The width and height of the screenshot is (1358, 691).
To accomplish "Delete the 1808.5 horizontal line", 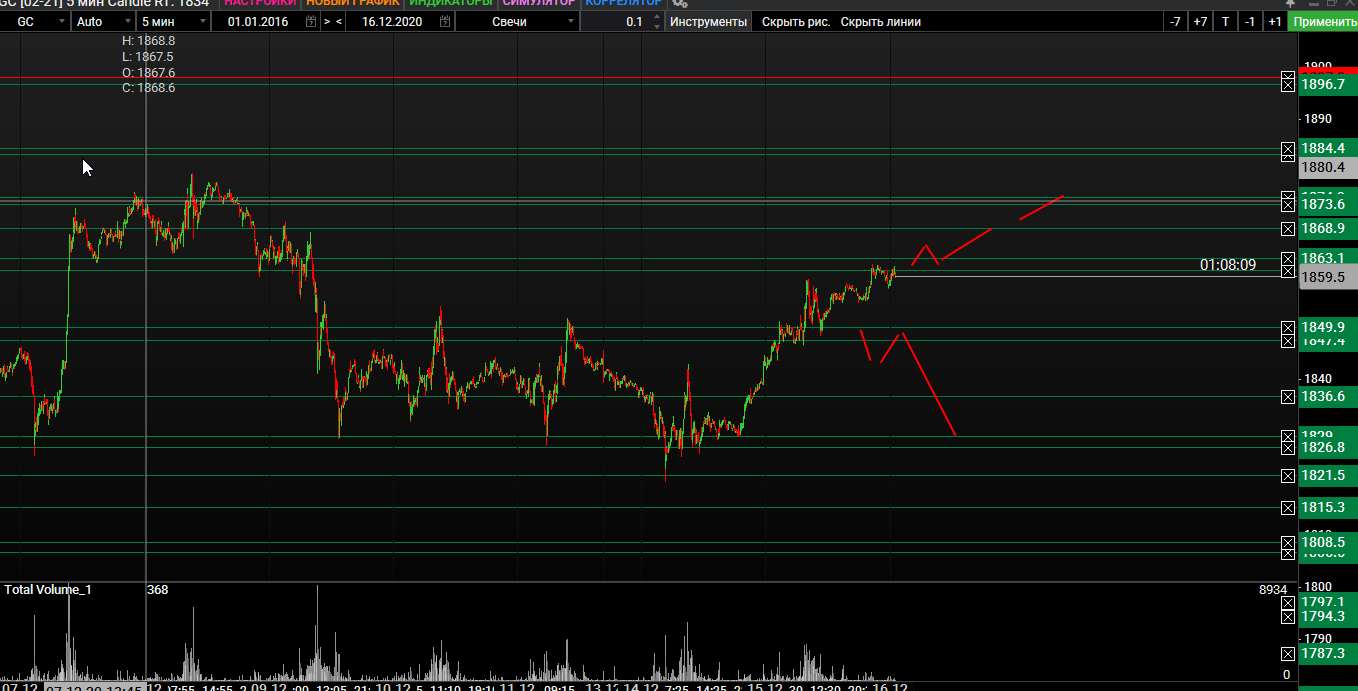I will tap(1288, 543).
